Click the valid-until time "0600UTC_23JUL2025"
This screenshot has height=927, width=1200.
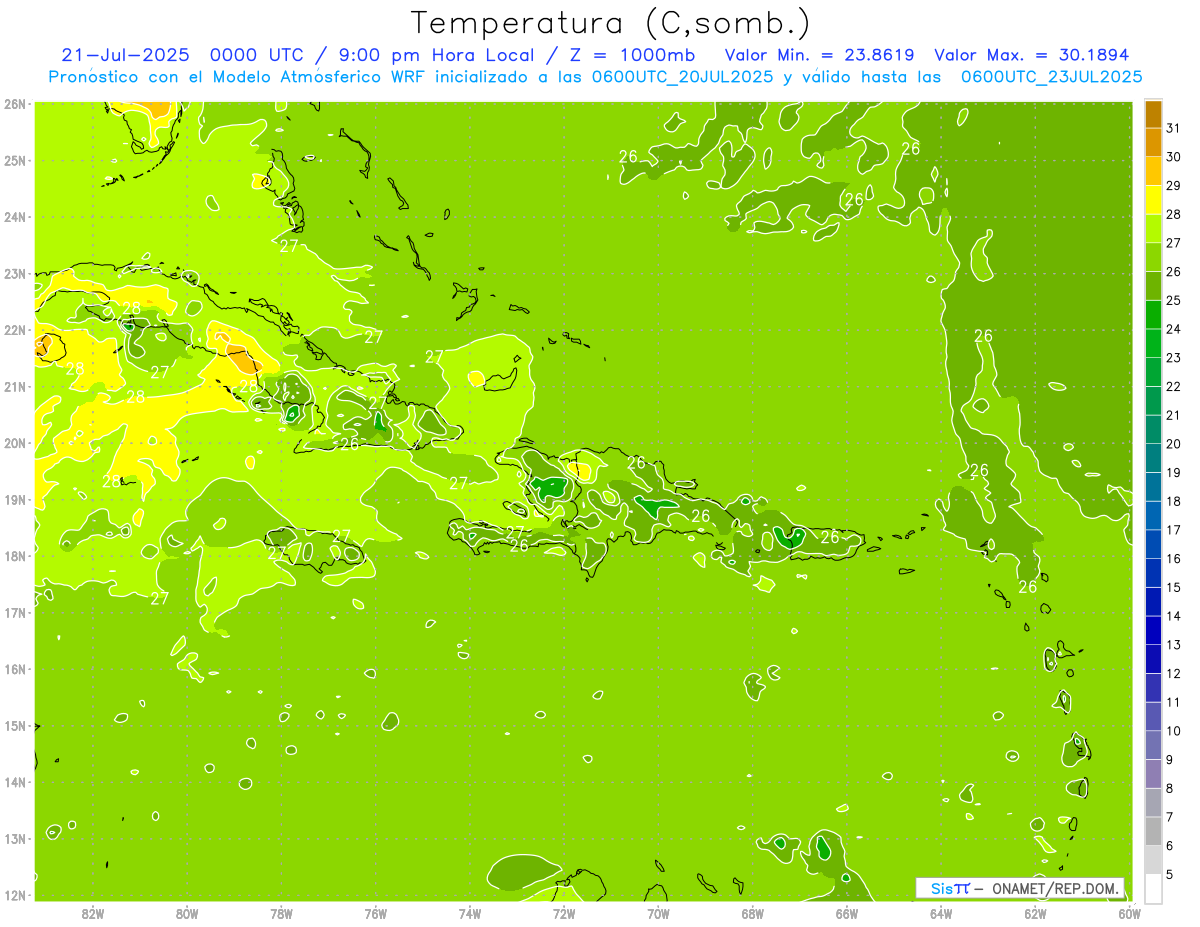pos(1051,77)
